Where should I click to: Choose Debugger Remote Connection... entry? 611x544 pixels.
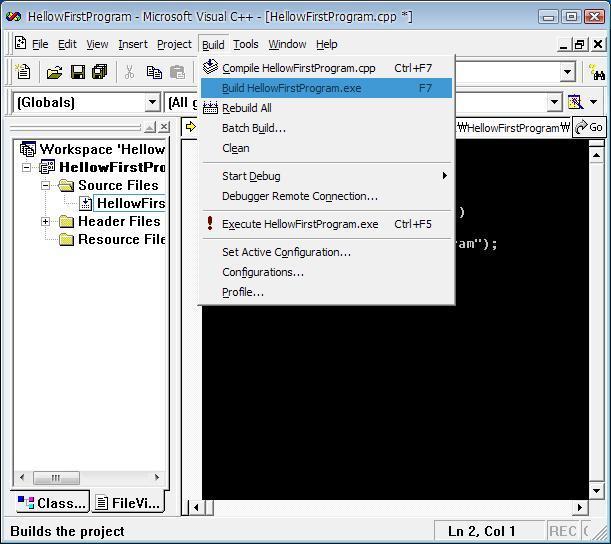(326, 196)
